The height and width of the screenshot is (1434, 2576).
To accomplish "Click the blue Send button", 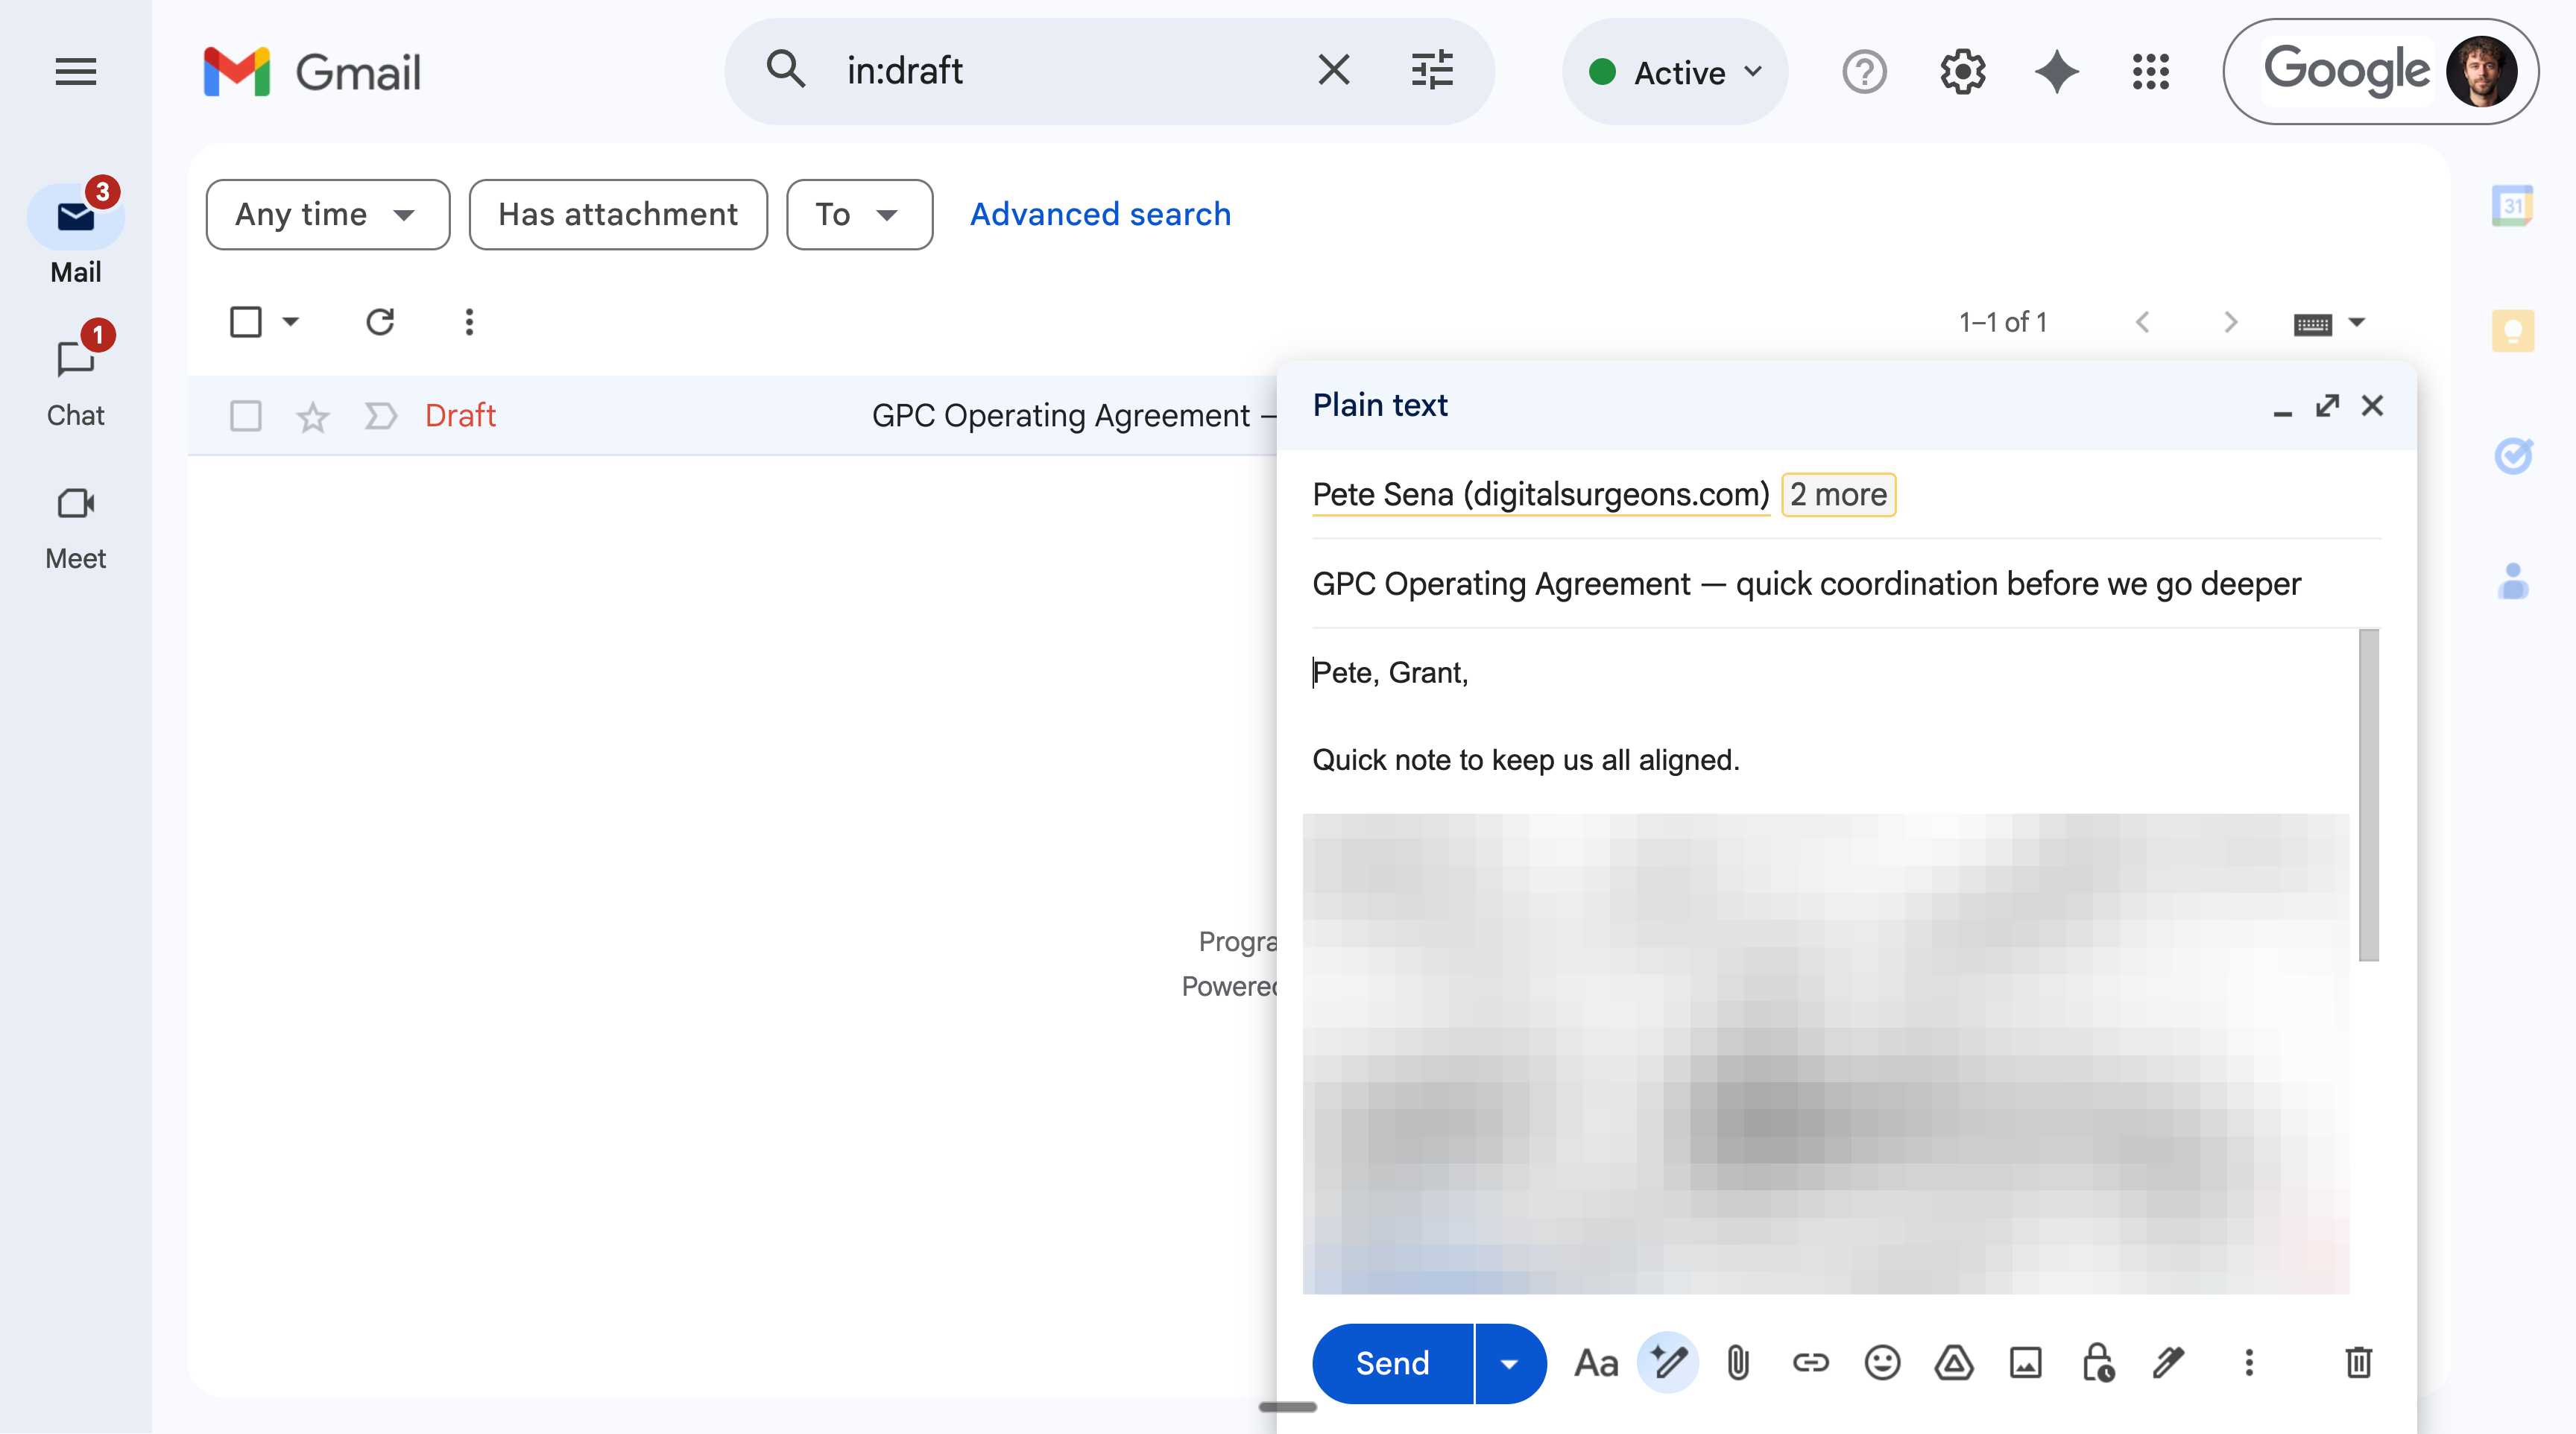I will point(1392,1363).
